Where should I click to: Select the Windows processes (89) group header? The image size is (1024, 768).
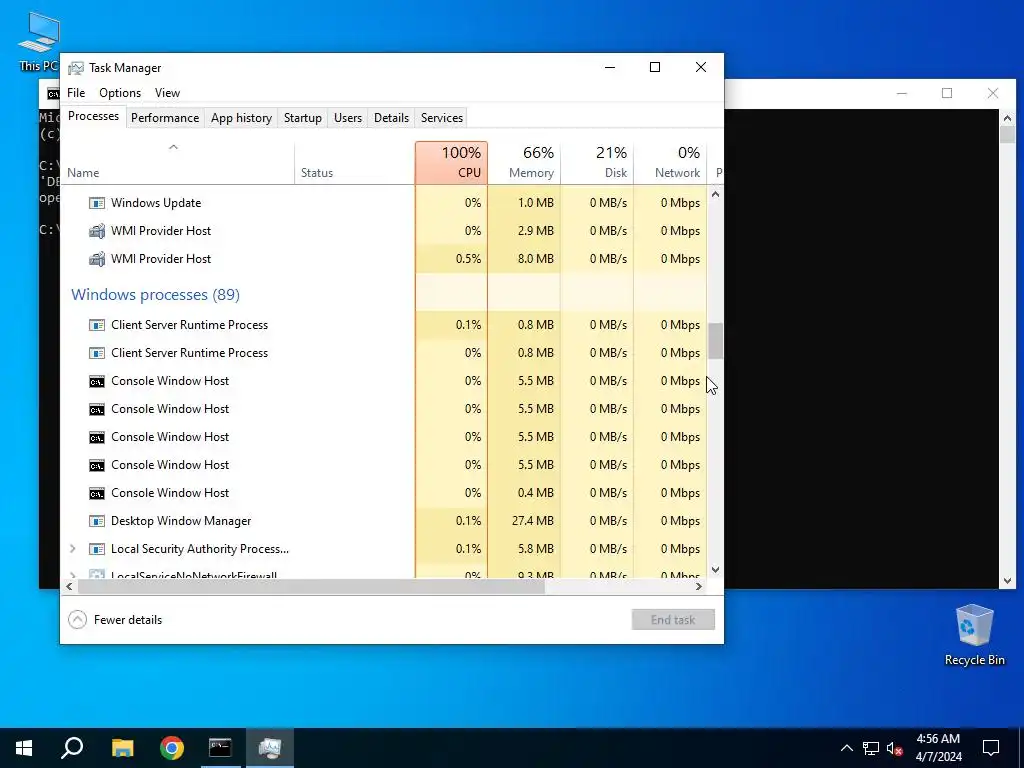(x=155, y=295)
